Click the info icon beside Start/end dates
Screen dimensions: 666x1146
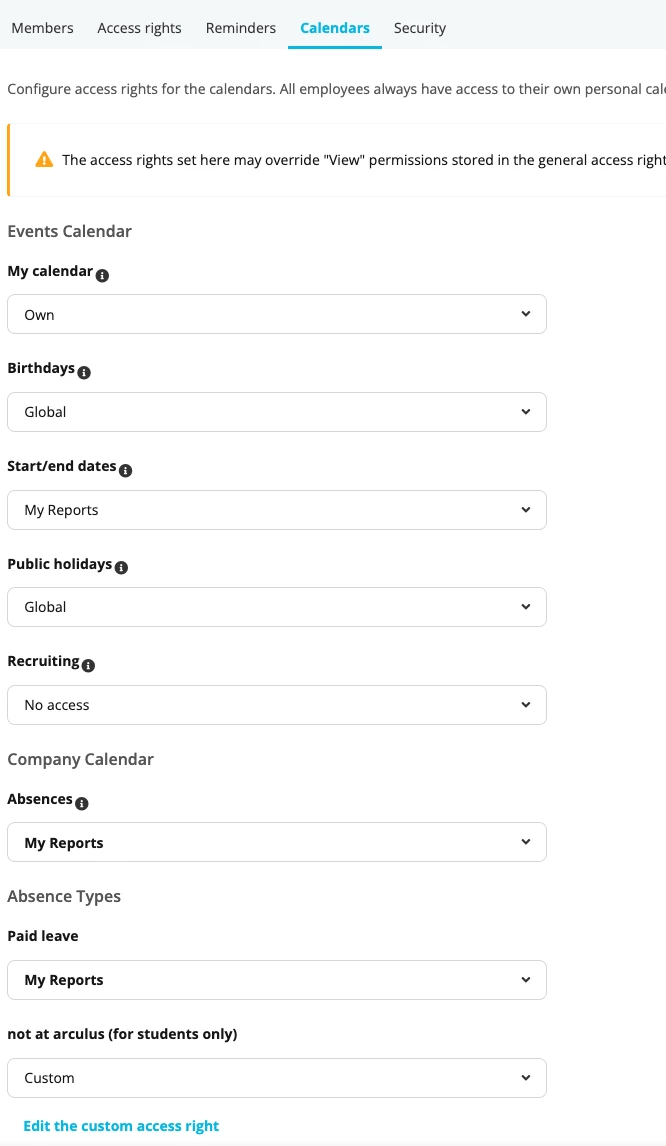126,471
